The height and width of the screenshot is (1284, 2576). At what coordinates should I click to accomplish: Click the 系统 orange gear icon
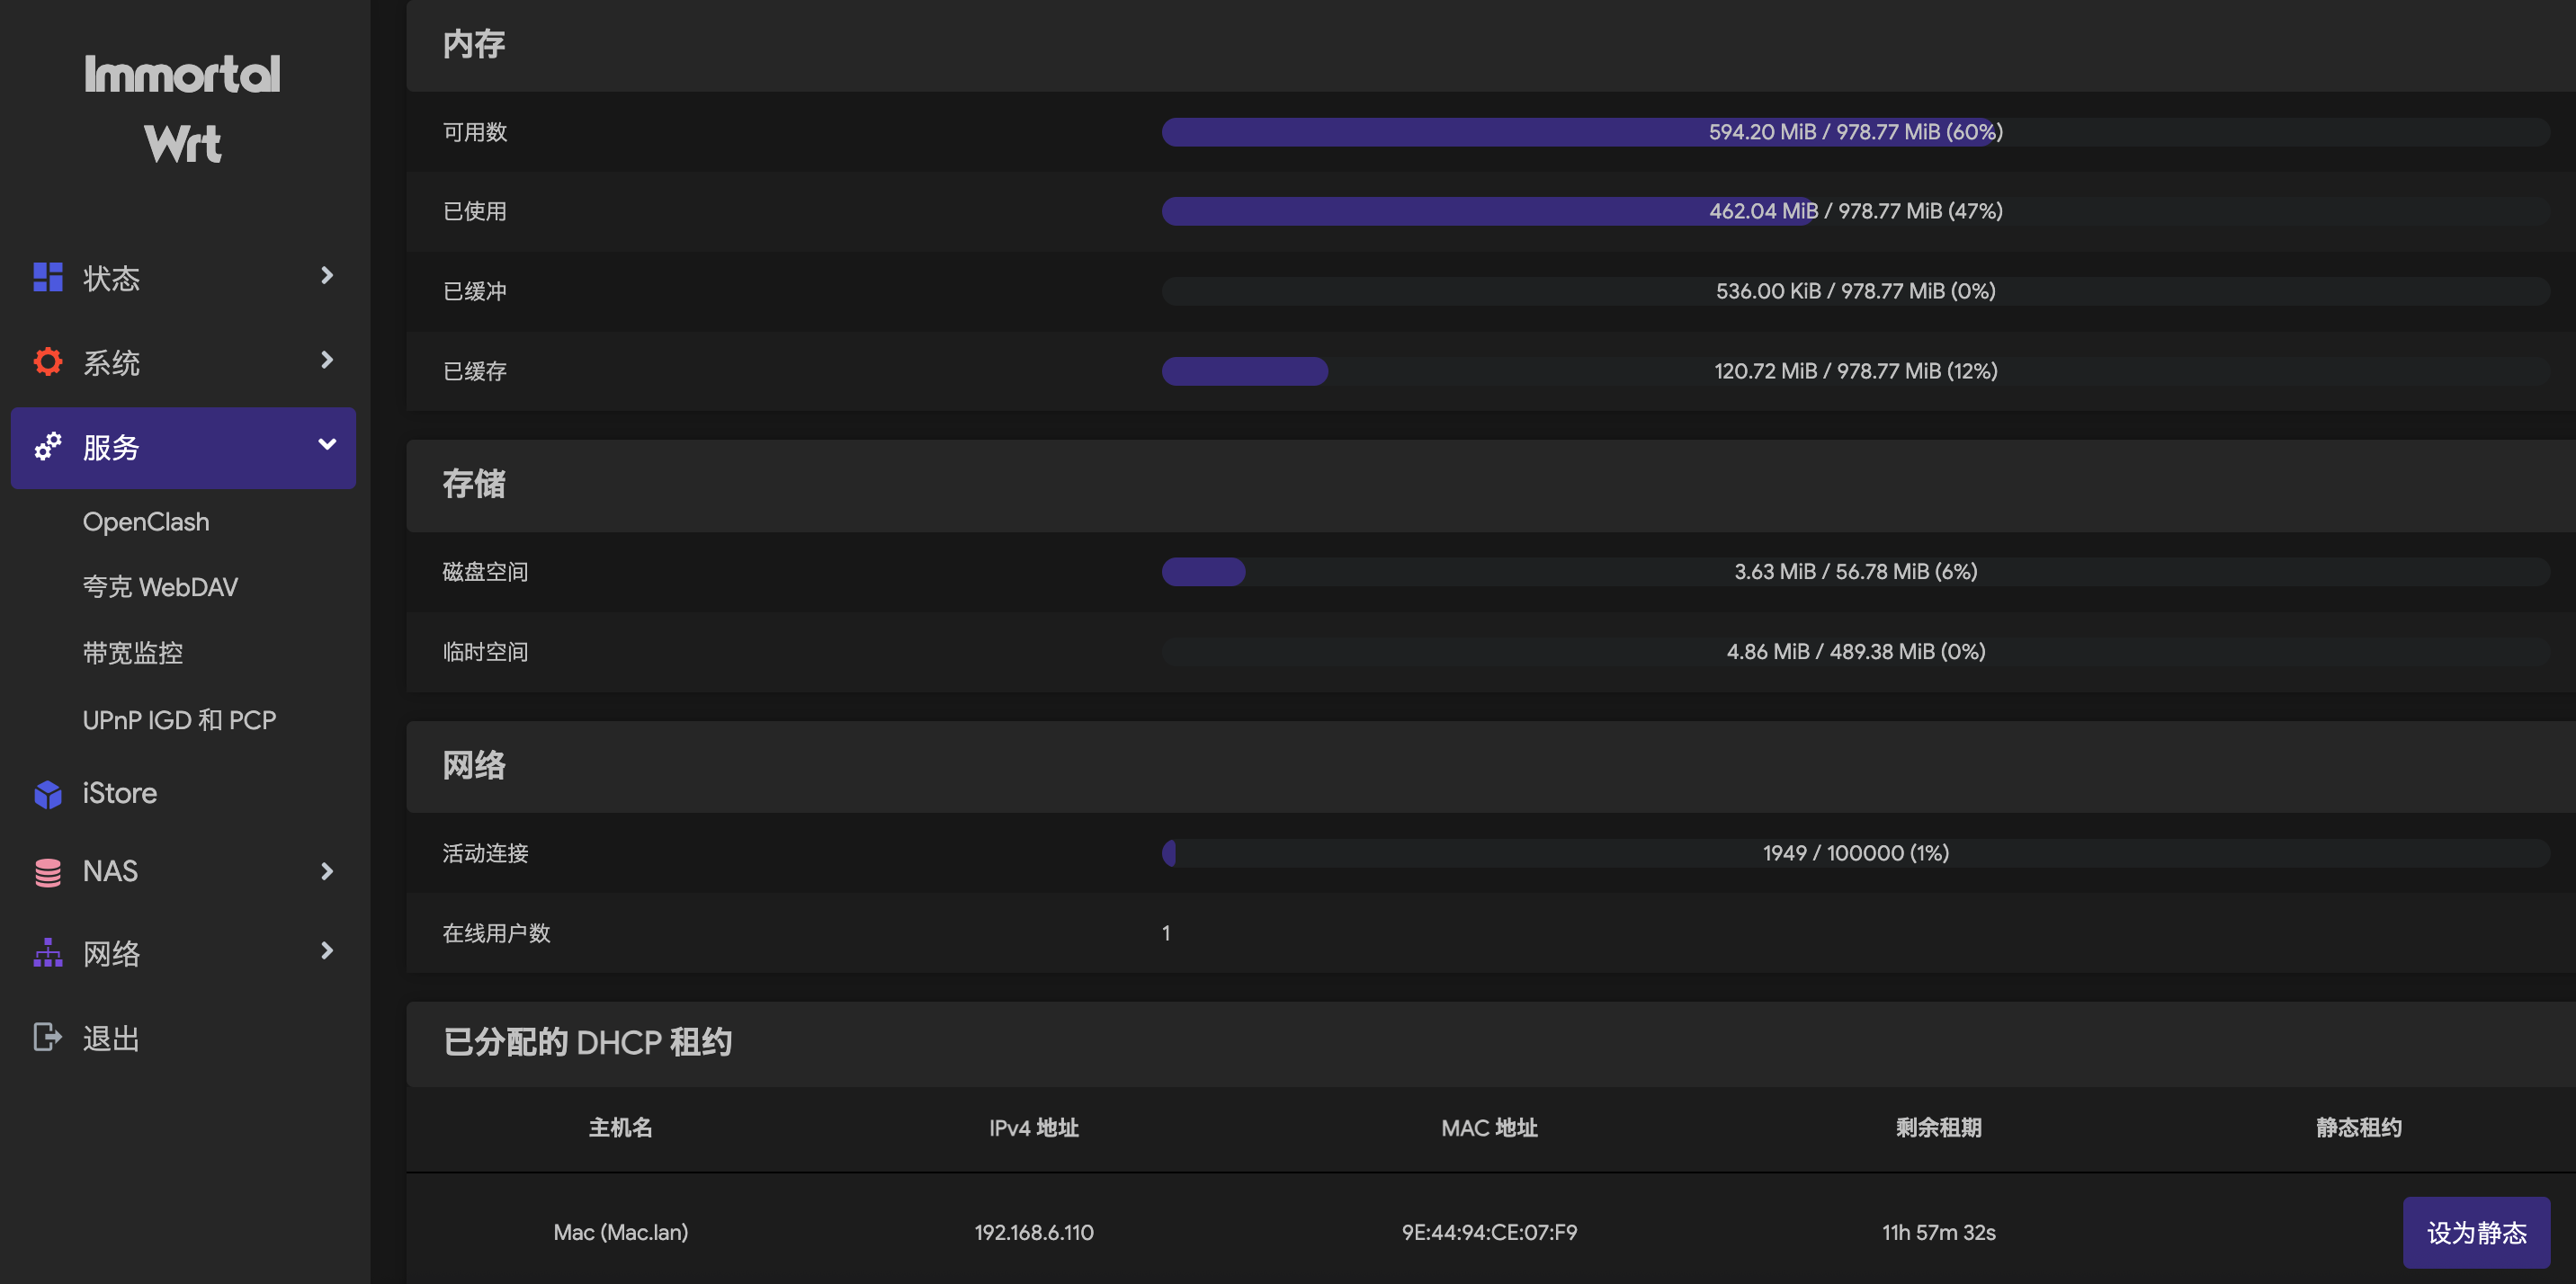point(47,361)
